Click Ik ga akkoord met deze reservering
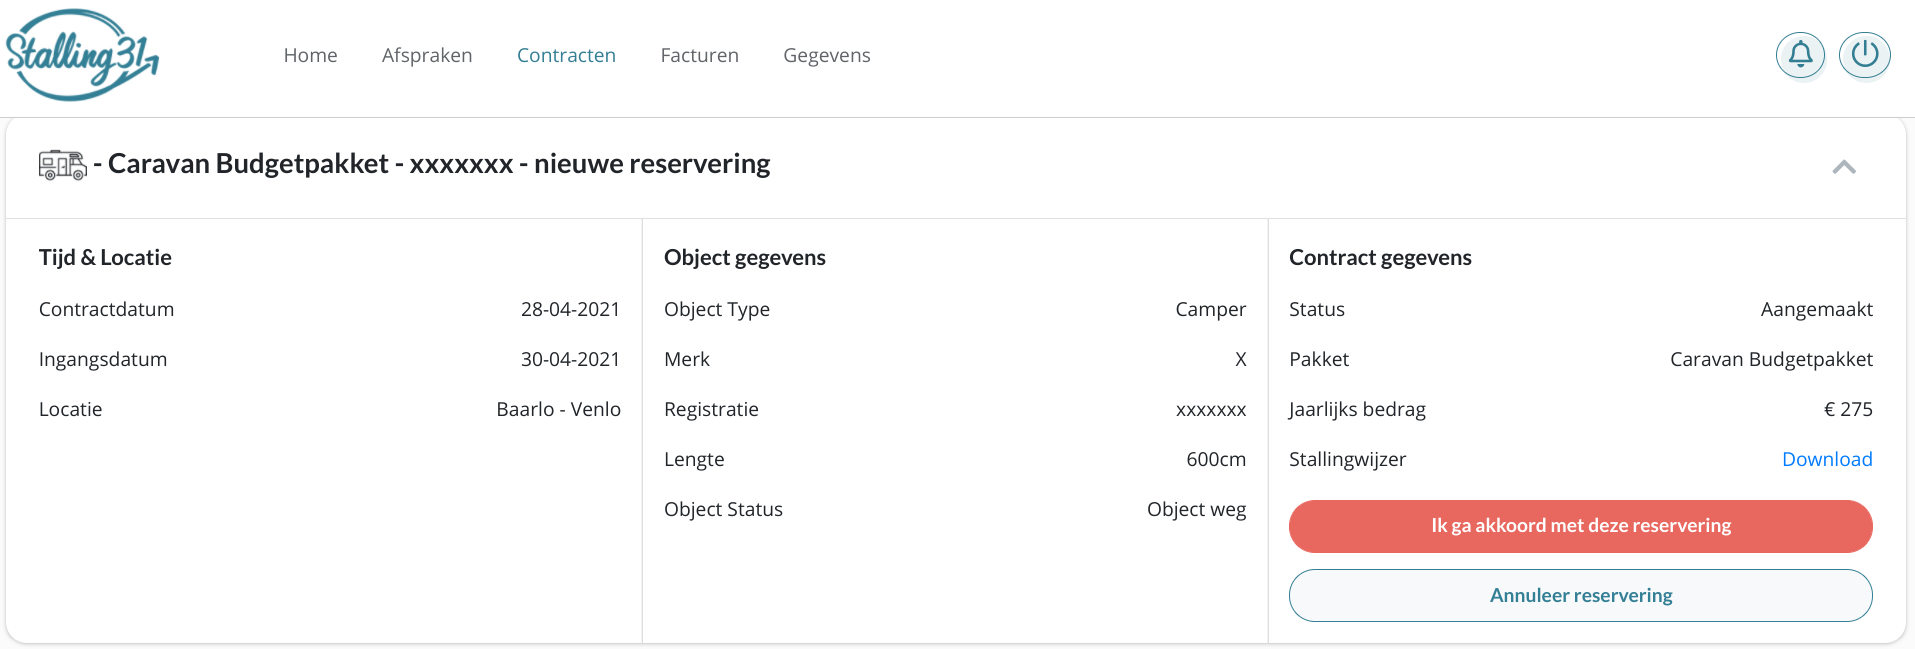The image size is (1915, 649). pos(1580,526)
